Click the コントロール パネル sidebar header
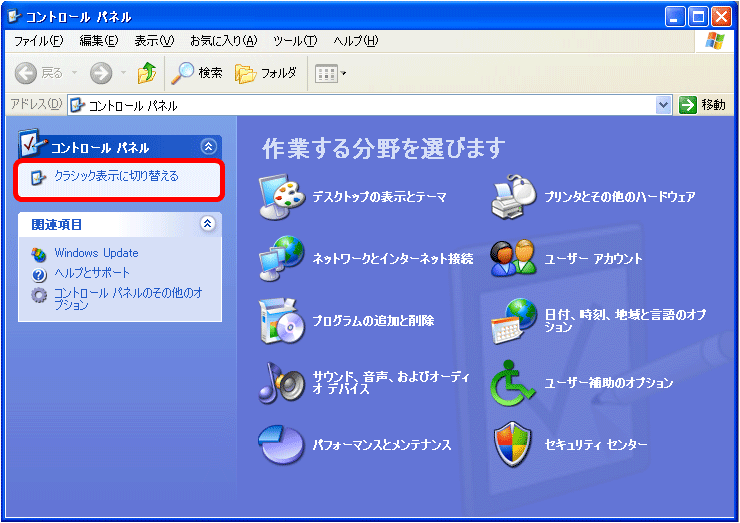The width and height of the screenshot is (740, 523). [x=120, y=147]
